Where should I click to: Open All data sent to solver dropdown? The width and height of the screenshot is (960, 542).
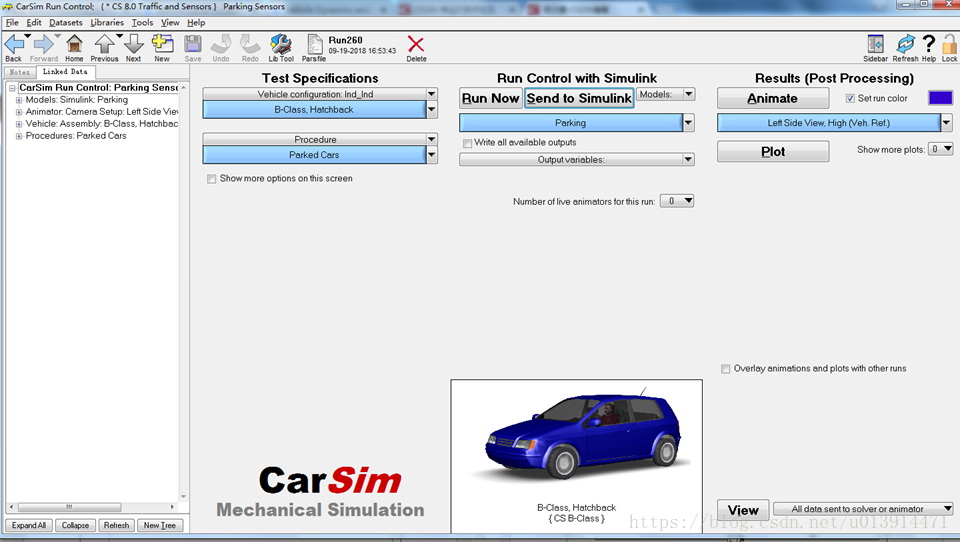point(863,509)
